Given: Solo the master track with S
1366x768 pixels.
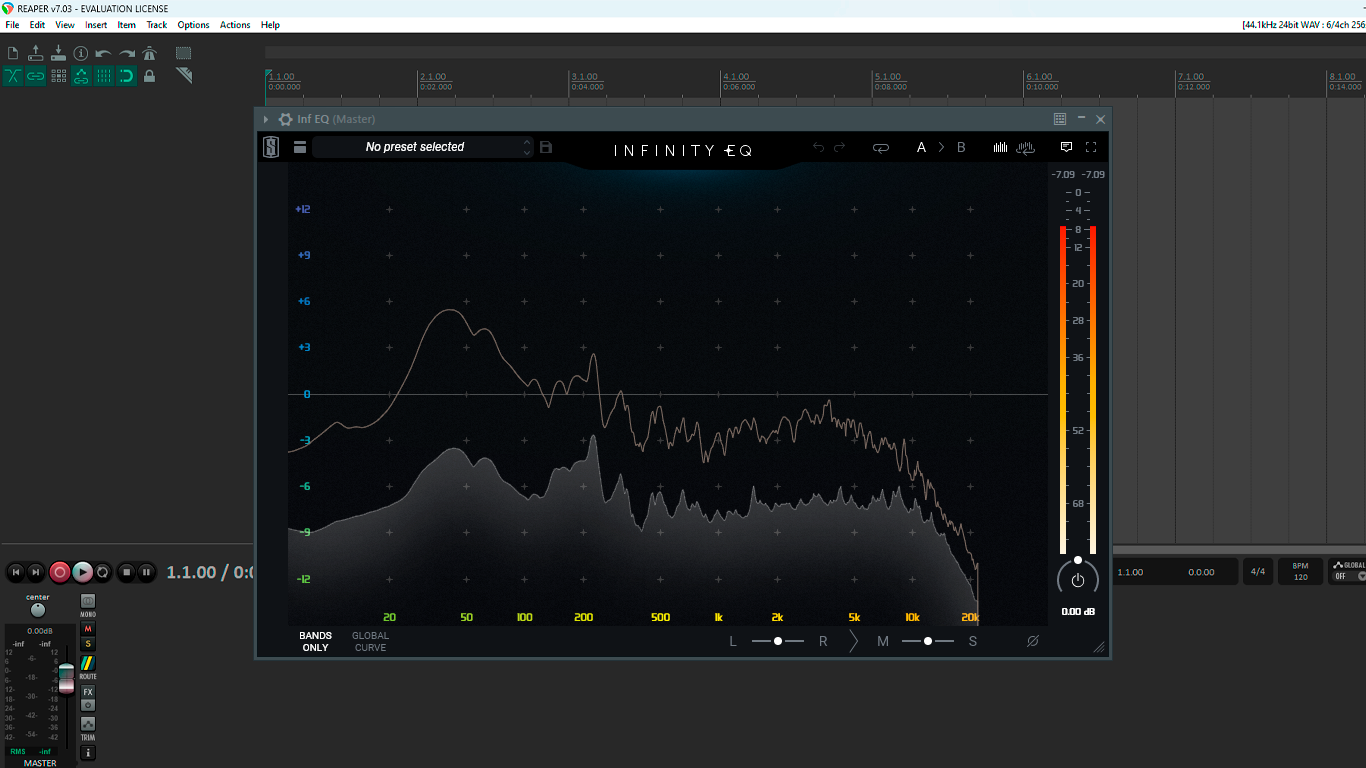Looking at the screenshot, I should tap(88, 644).
